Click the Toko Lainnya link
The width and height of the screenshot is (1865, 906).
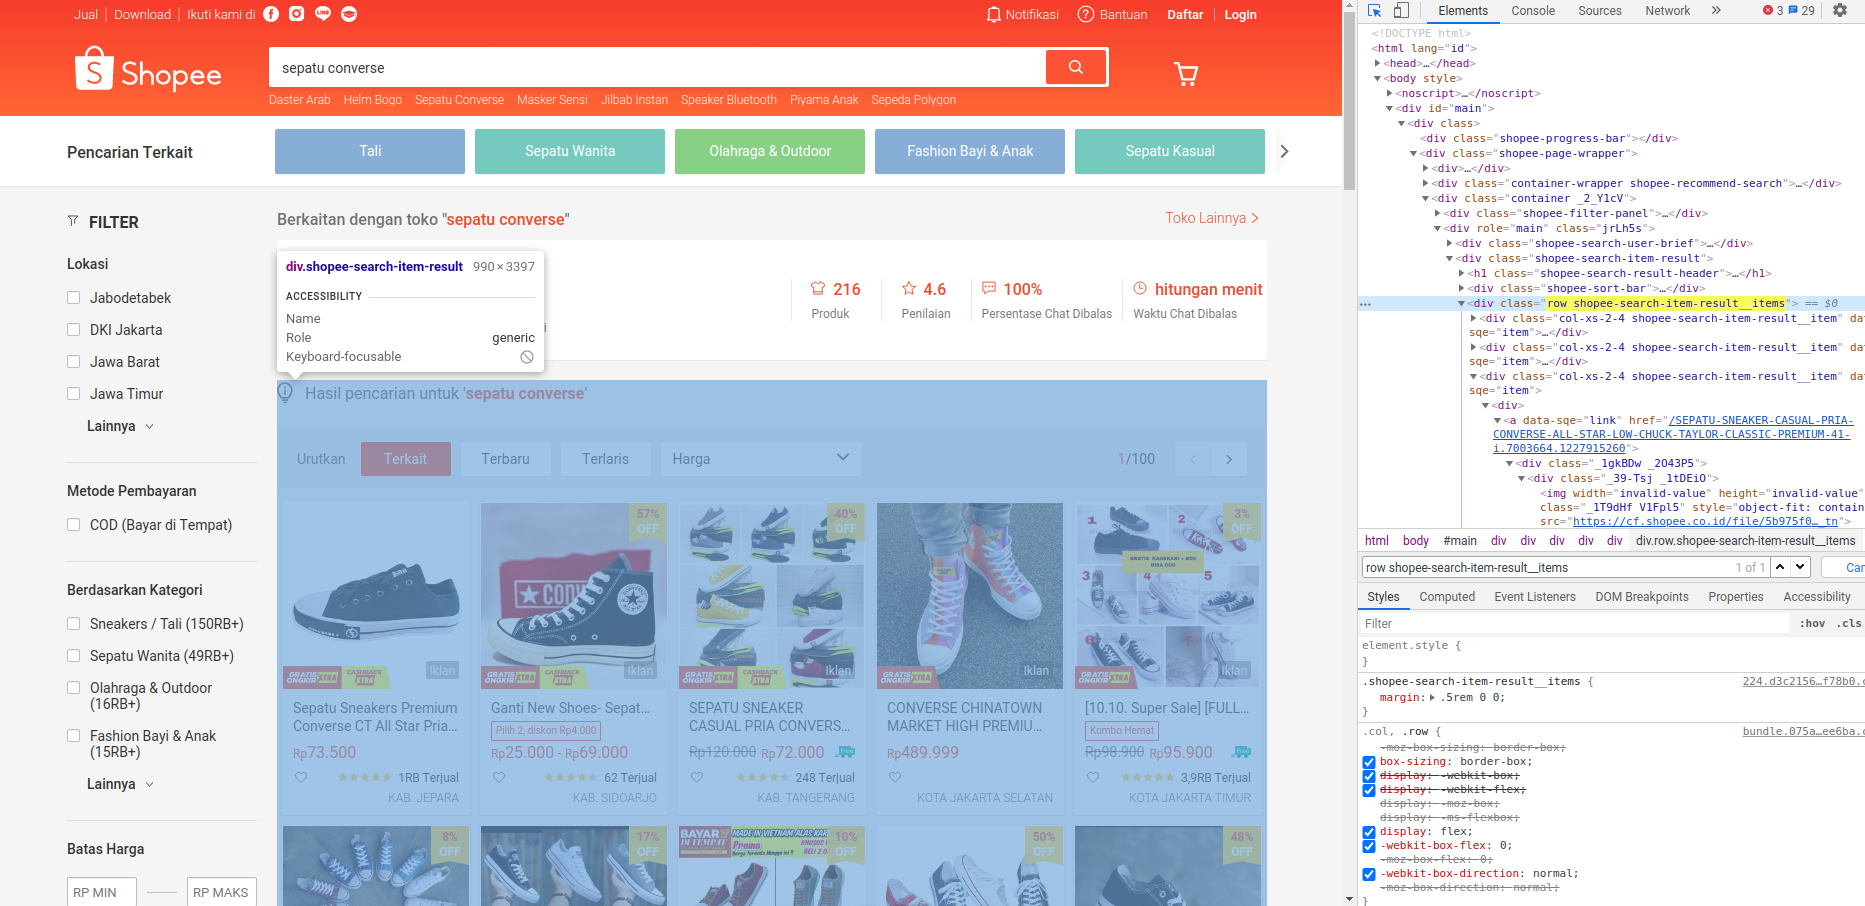[x=1211, y=218]
